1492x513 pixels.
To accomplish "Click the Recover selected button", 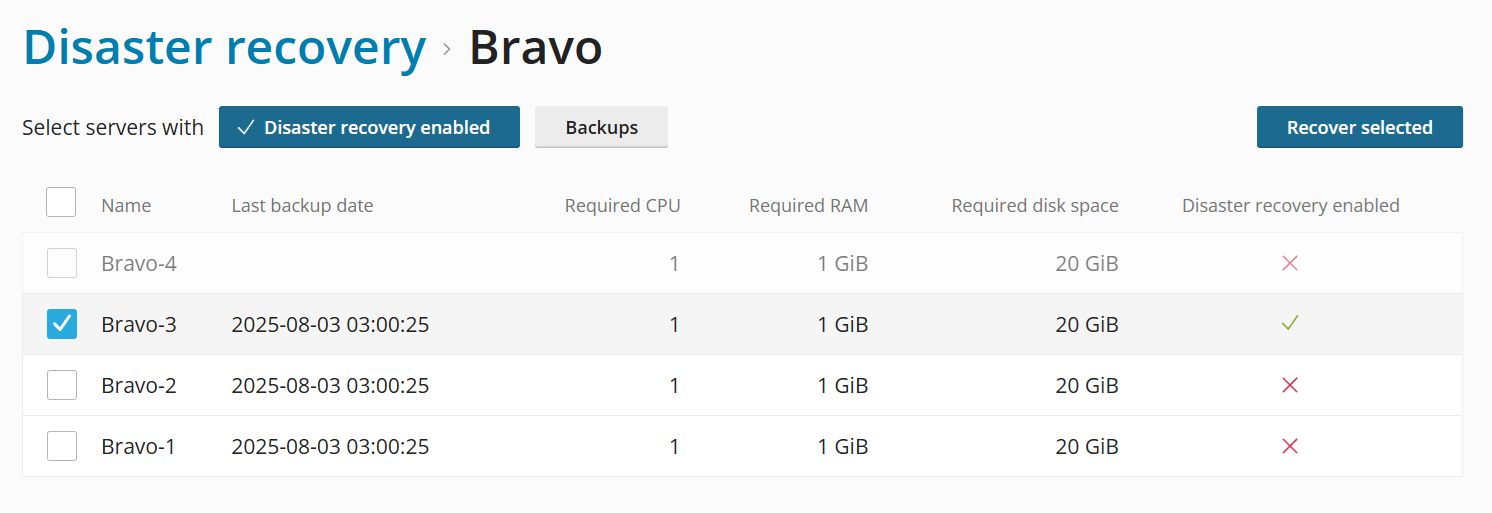I will point(1359,127).
